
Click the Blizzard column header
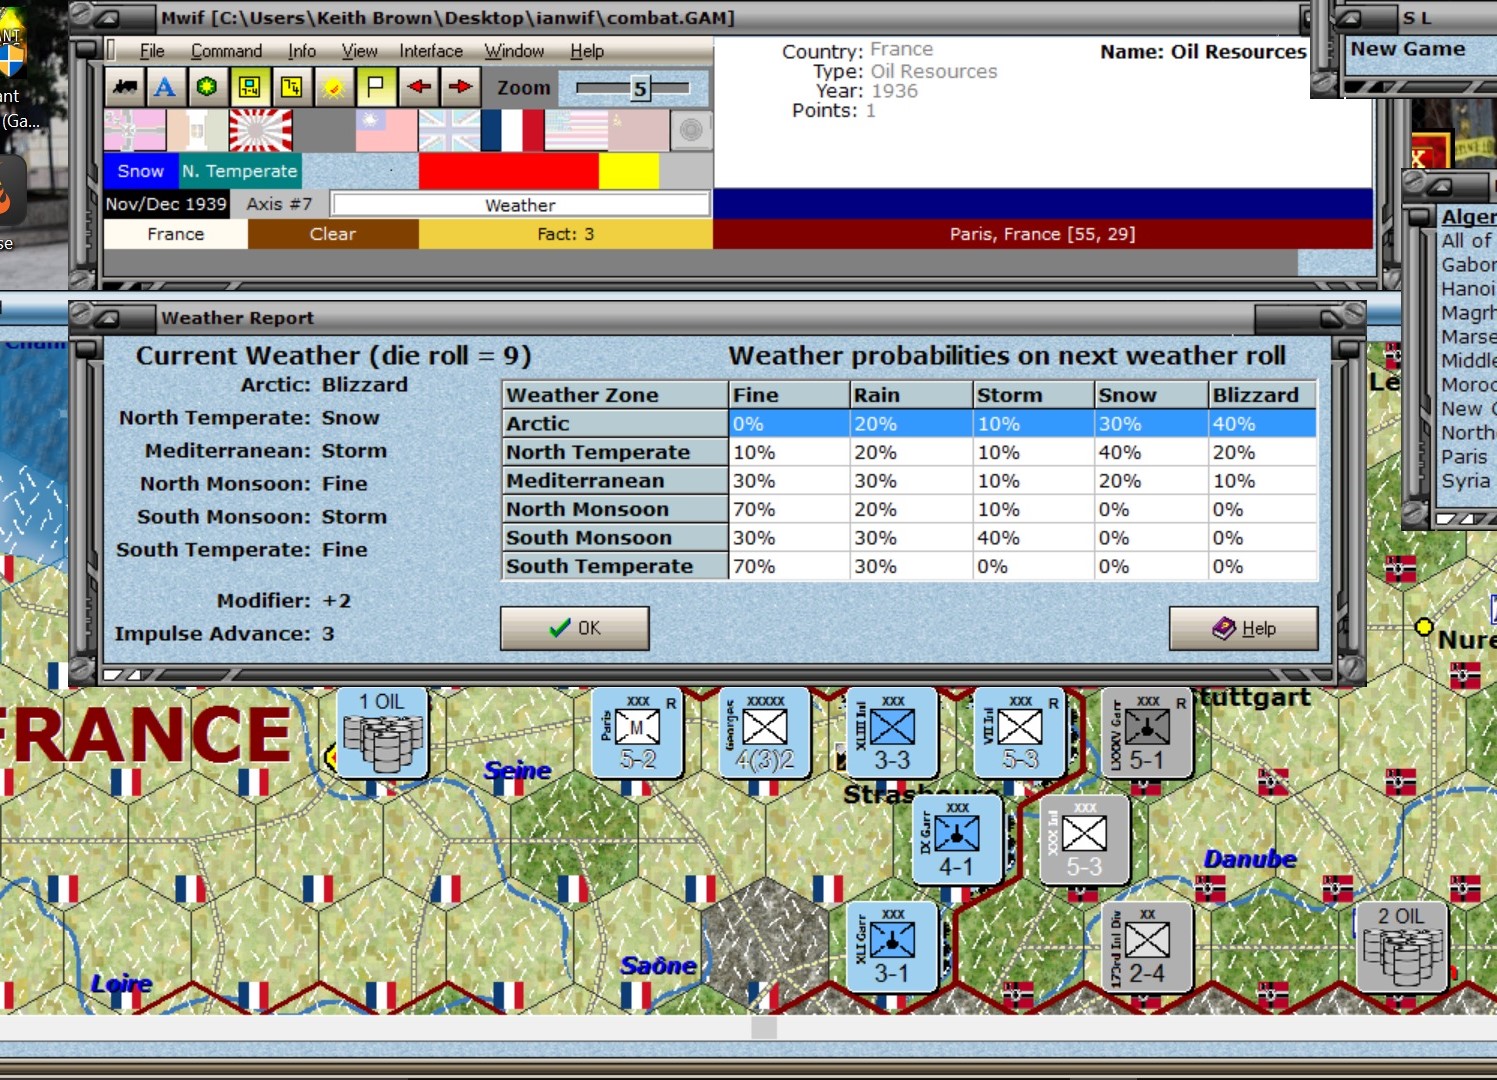pos(1261,395)
